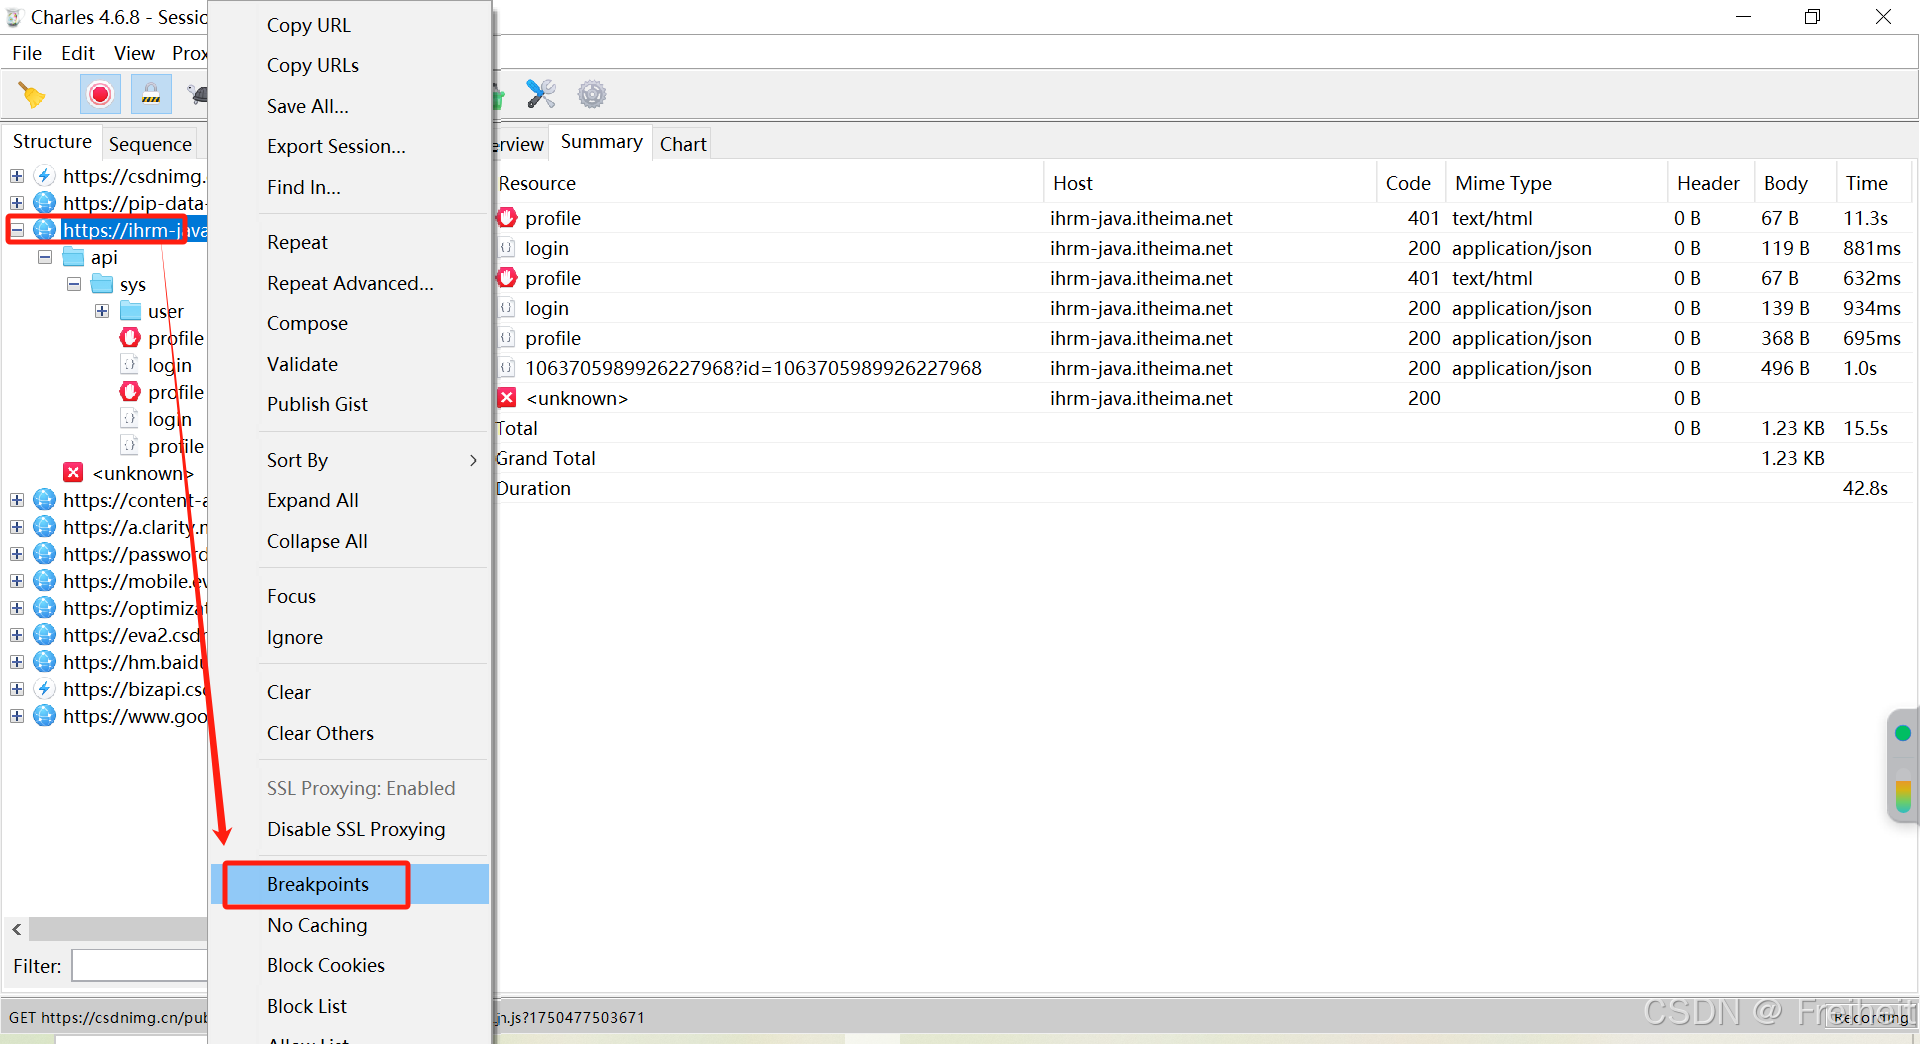Expand the hm.baidu host node
Screen dimensions: 1920x1044
click(17, 662)
